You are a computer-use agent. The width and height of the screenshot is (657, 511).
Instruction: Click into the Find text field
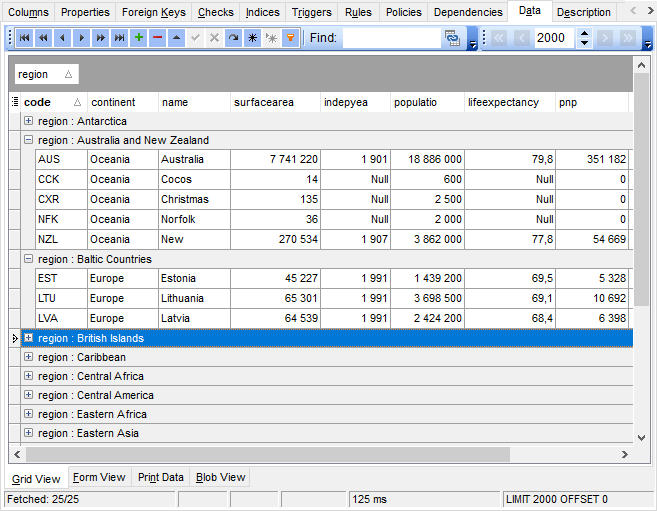[x=390, y=38]
